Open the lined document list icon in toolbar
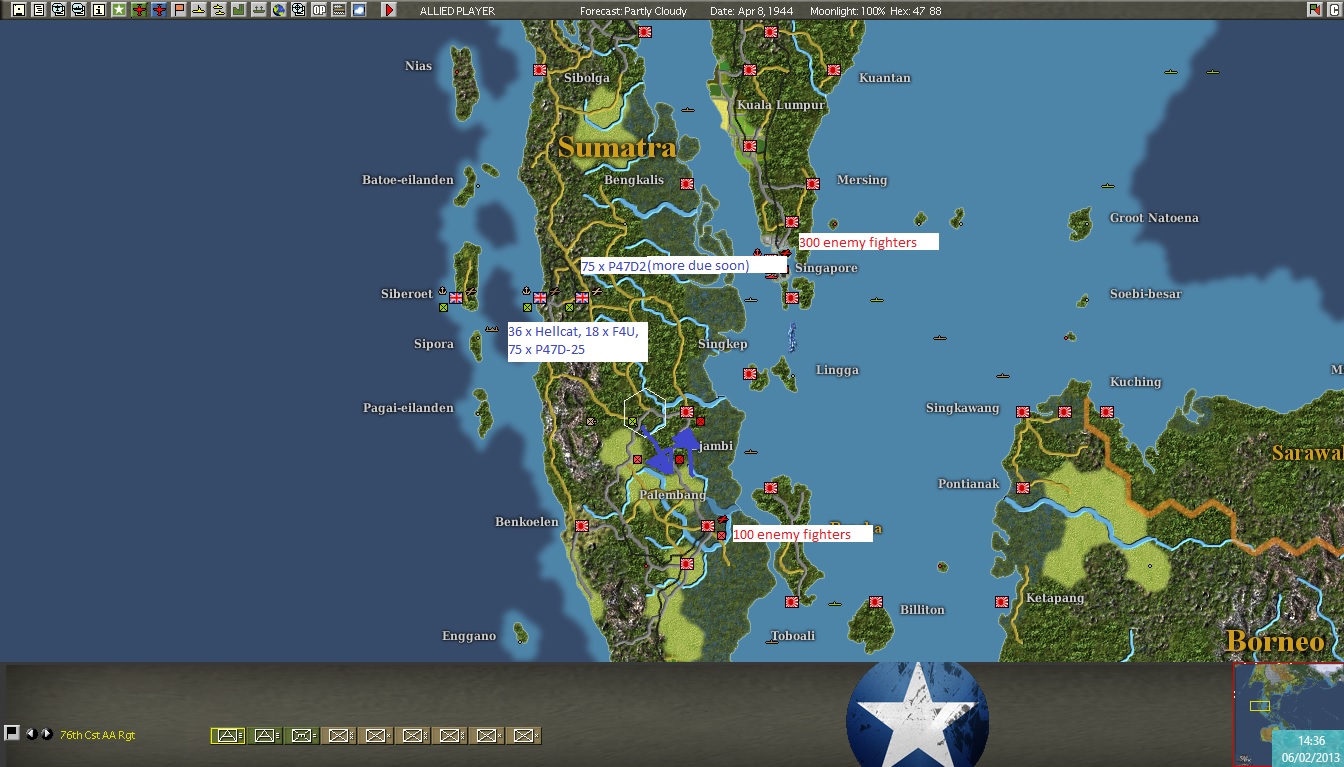Viewport: 1344px width, 767px height. coord(38,10)
